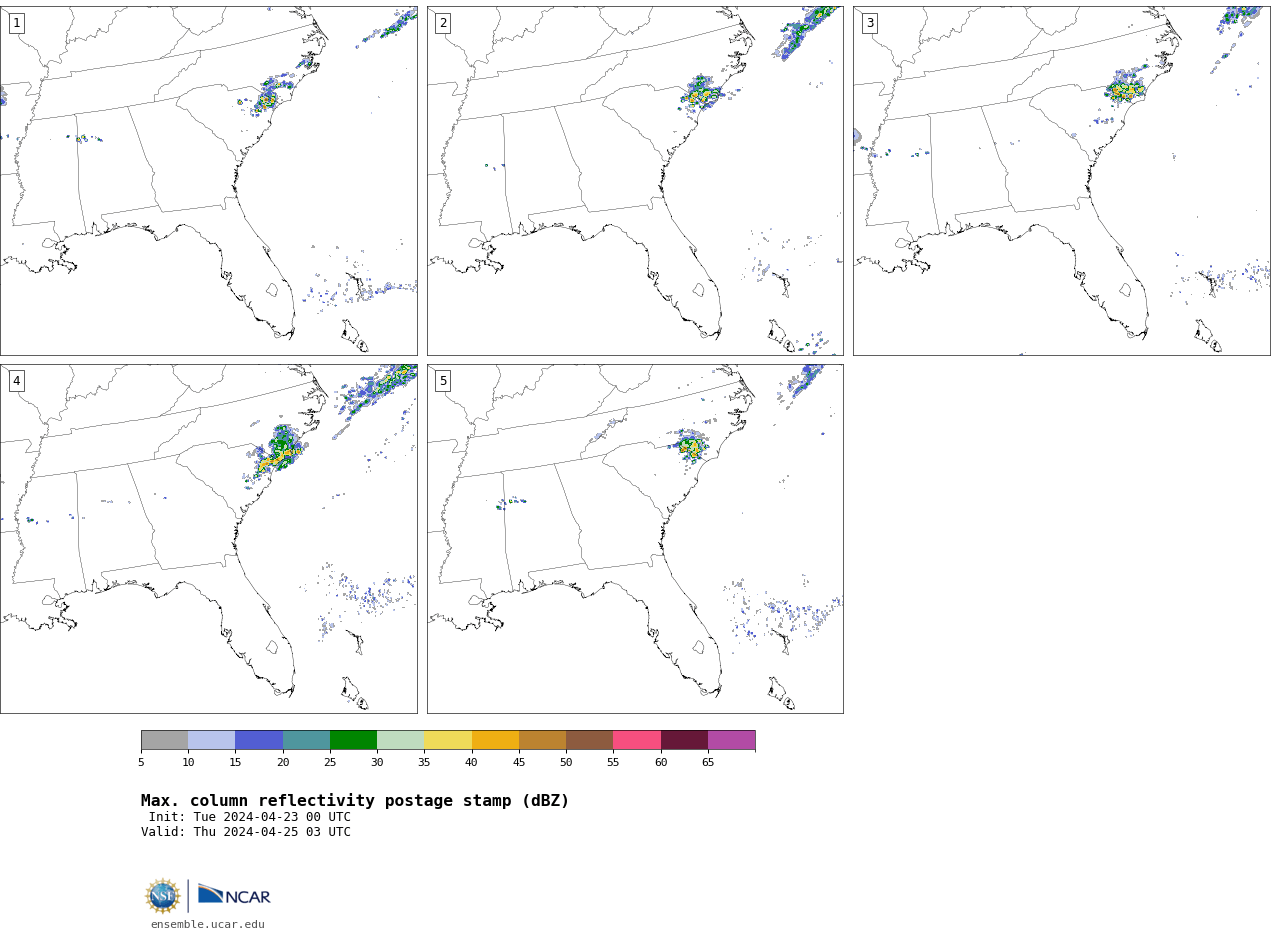Select the orange 40-45 dBZ swatch
The height and width of the screenshot is (936, 1280).
pyautogui.click(x=495, y=740)
